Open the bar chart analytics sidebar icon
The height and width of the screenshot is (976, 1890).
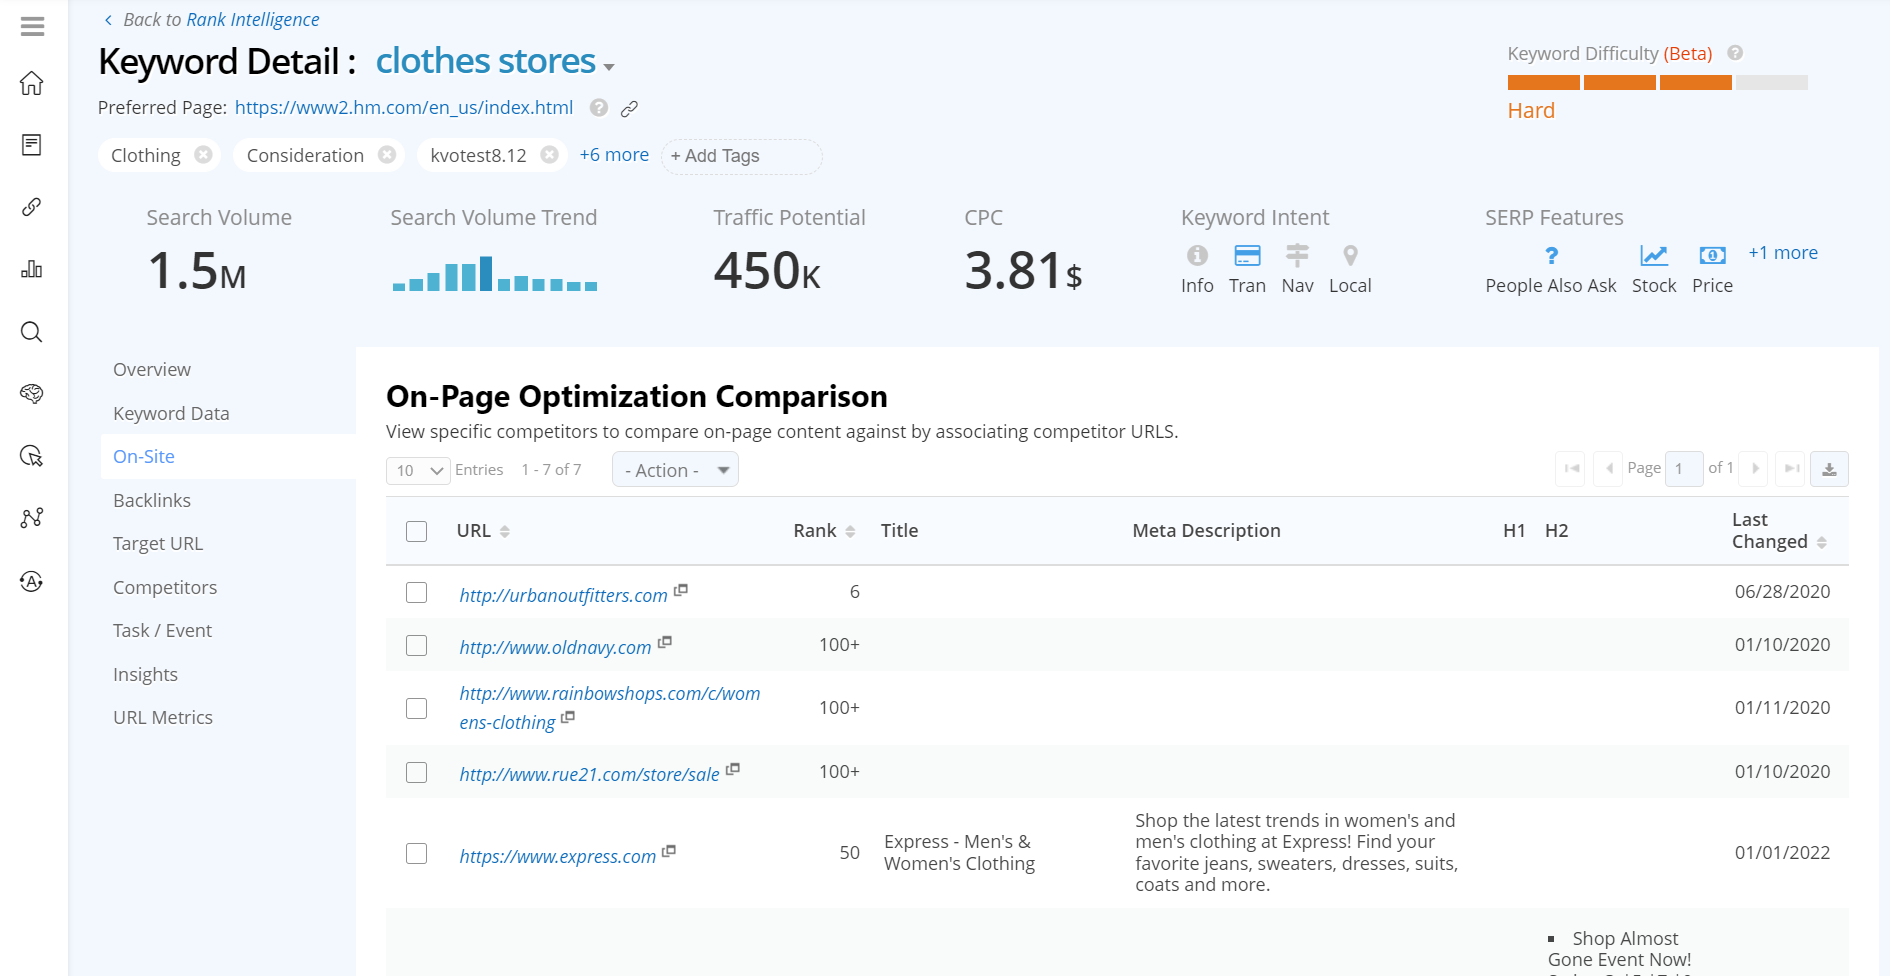pyautogui.click(x=32, y=269)
